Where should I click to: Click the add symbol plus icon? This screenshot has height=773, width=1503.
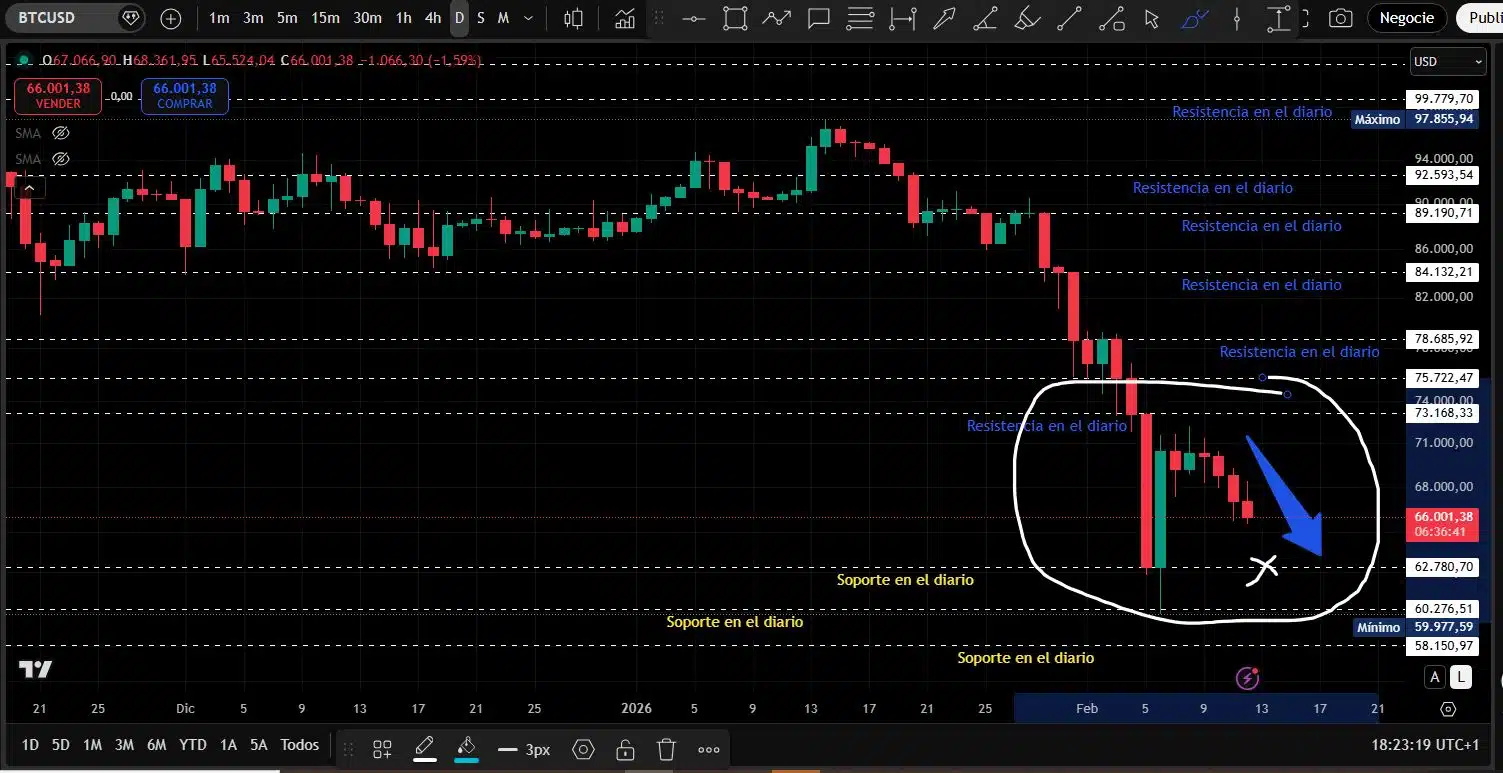[171, 18]
